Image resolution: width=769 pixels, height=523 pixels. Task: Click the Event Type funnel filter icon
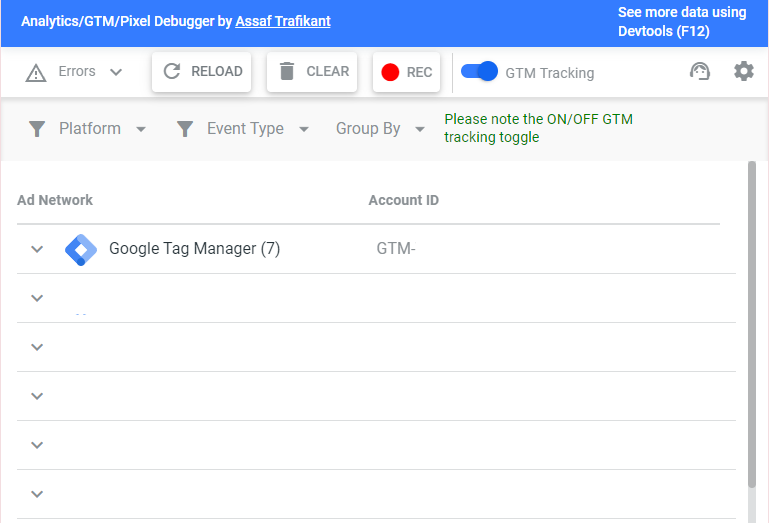pos(185,129)
